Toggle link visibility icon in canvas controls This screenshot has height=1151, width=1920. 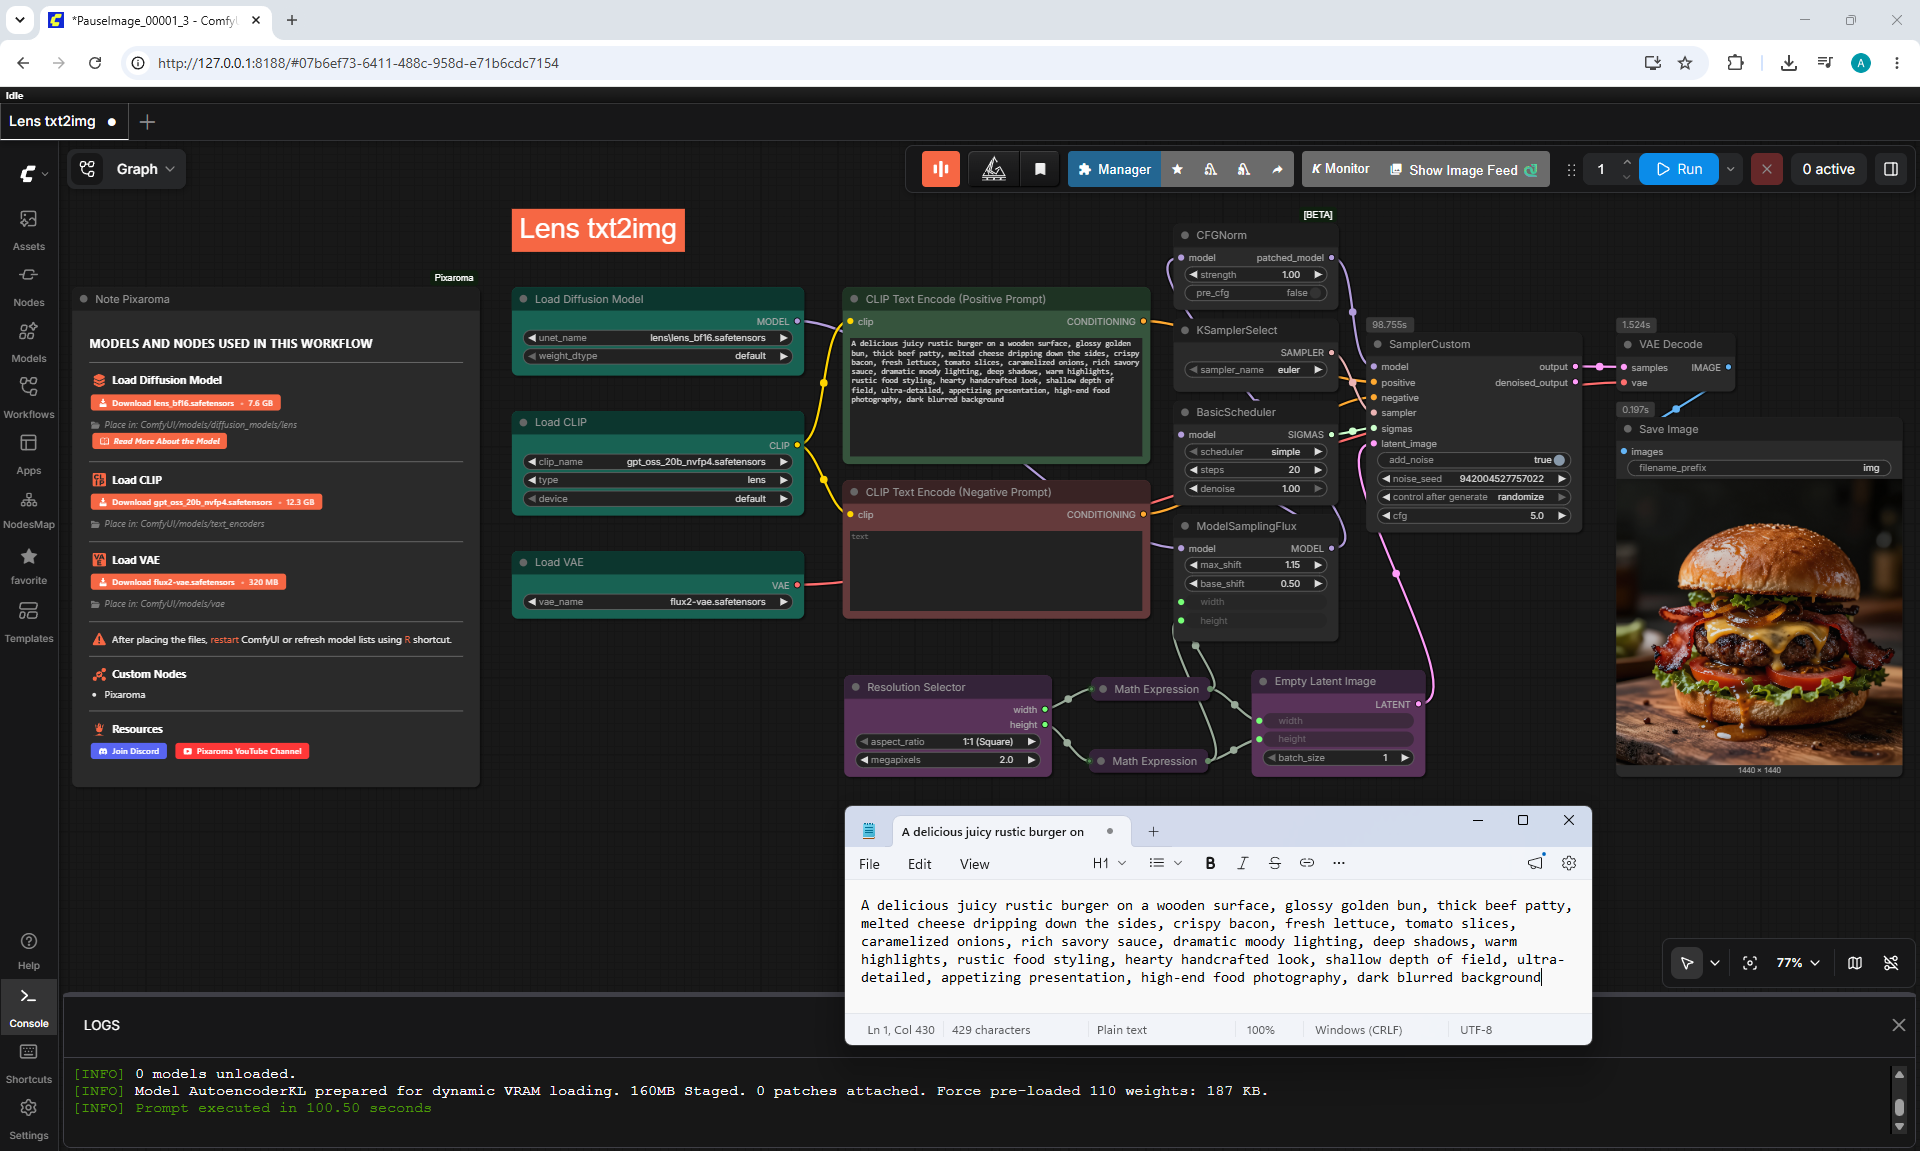1891,963
